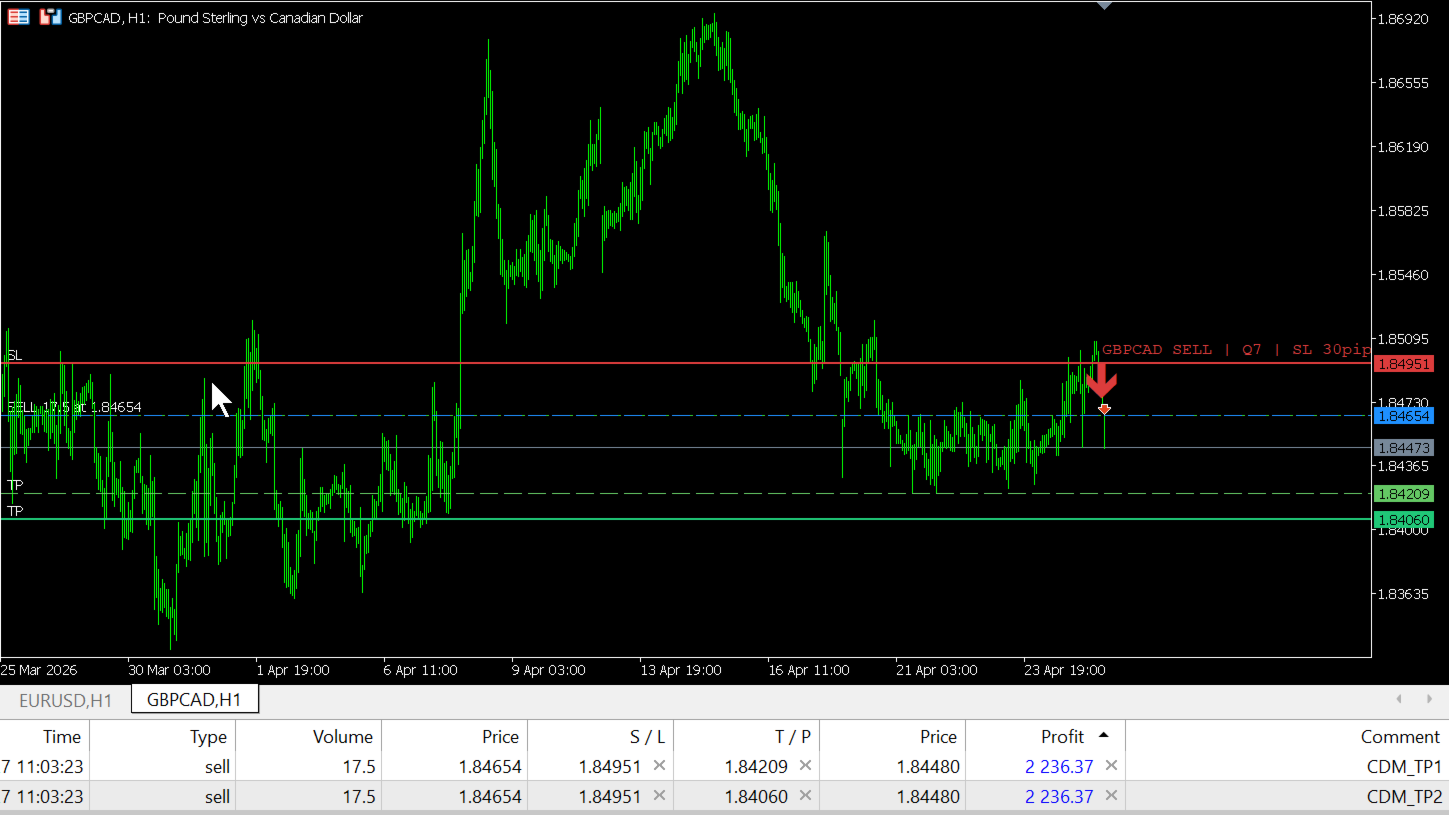Viewport: 1449px width, 815px height.
Task: Click the "30 Mar 03:00" time axis label
Action: coord(169,670)
